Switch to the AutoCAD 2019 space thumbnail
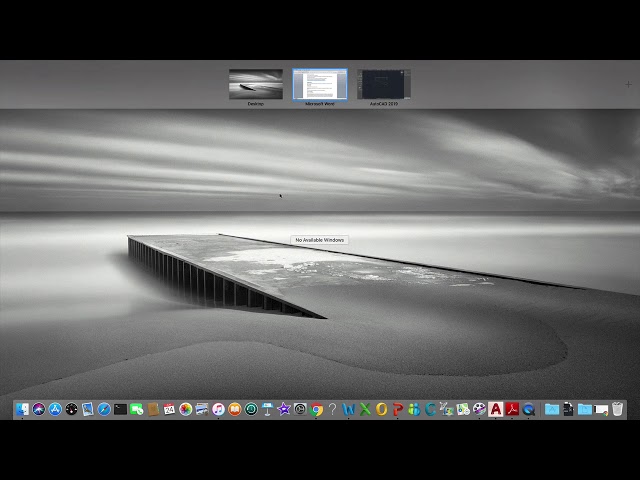Image resolution: width=640 pixels, height=480 pixels. tap(384, 84)
